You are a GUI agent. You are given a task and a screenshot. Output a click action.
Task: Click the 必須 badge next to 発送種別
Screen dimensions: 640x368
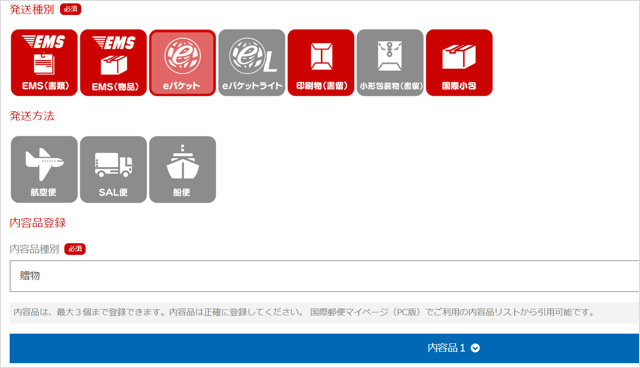(71, 9)
